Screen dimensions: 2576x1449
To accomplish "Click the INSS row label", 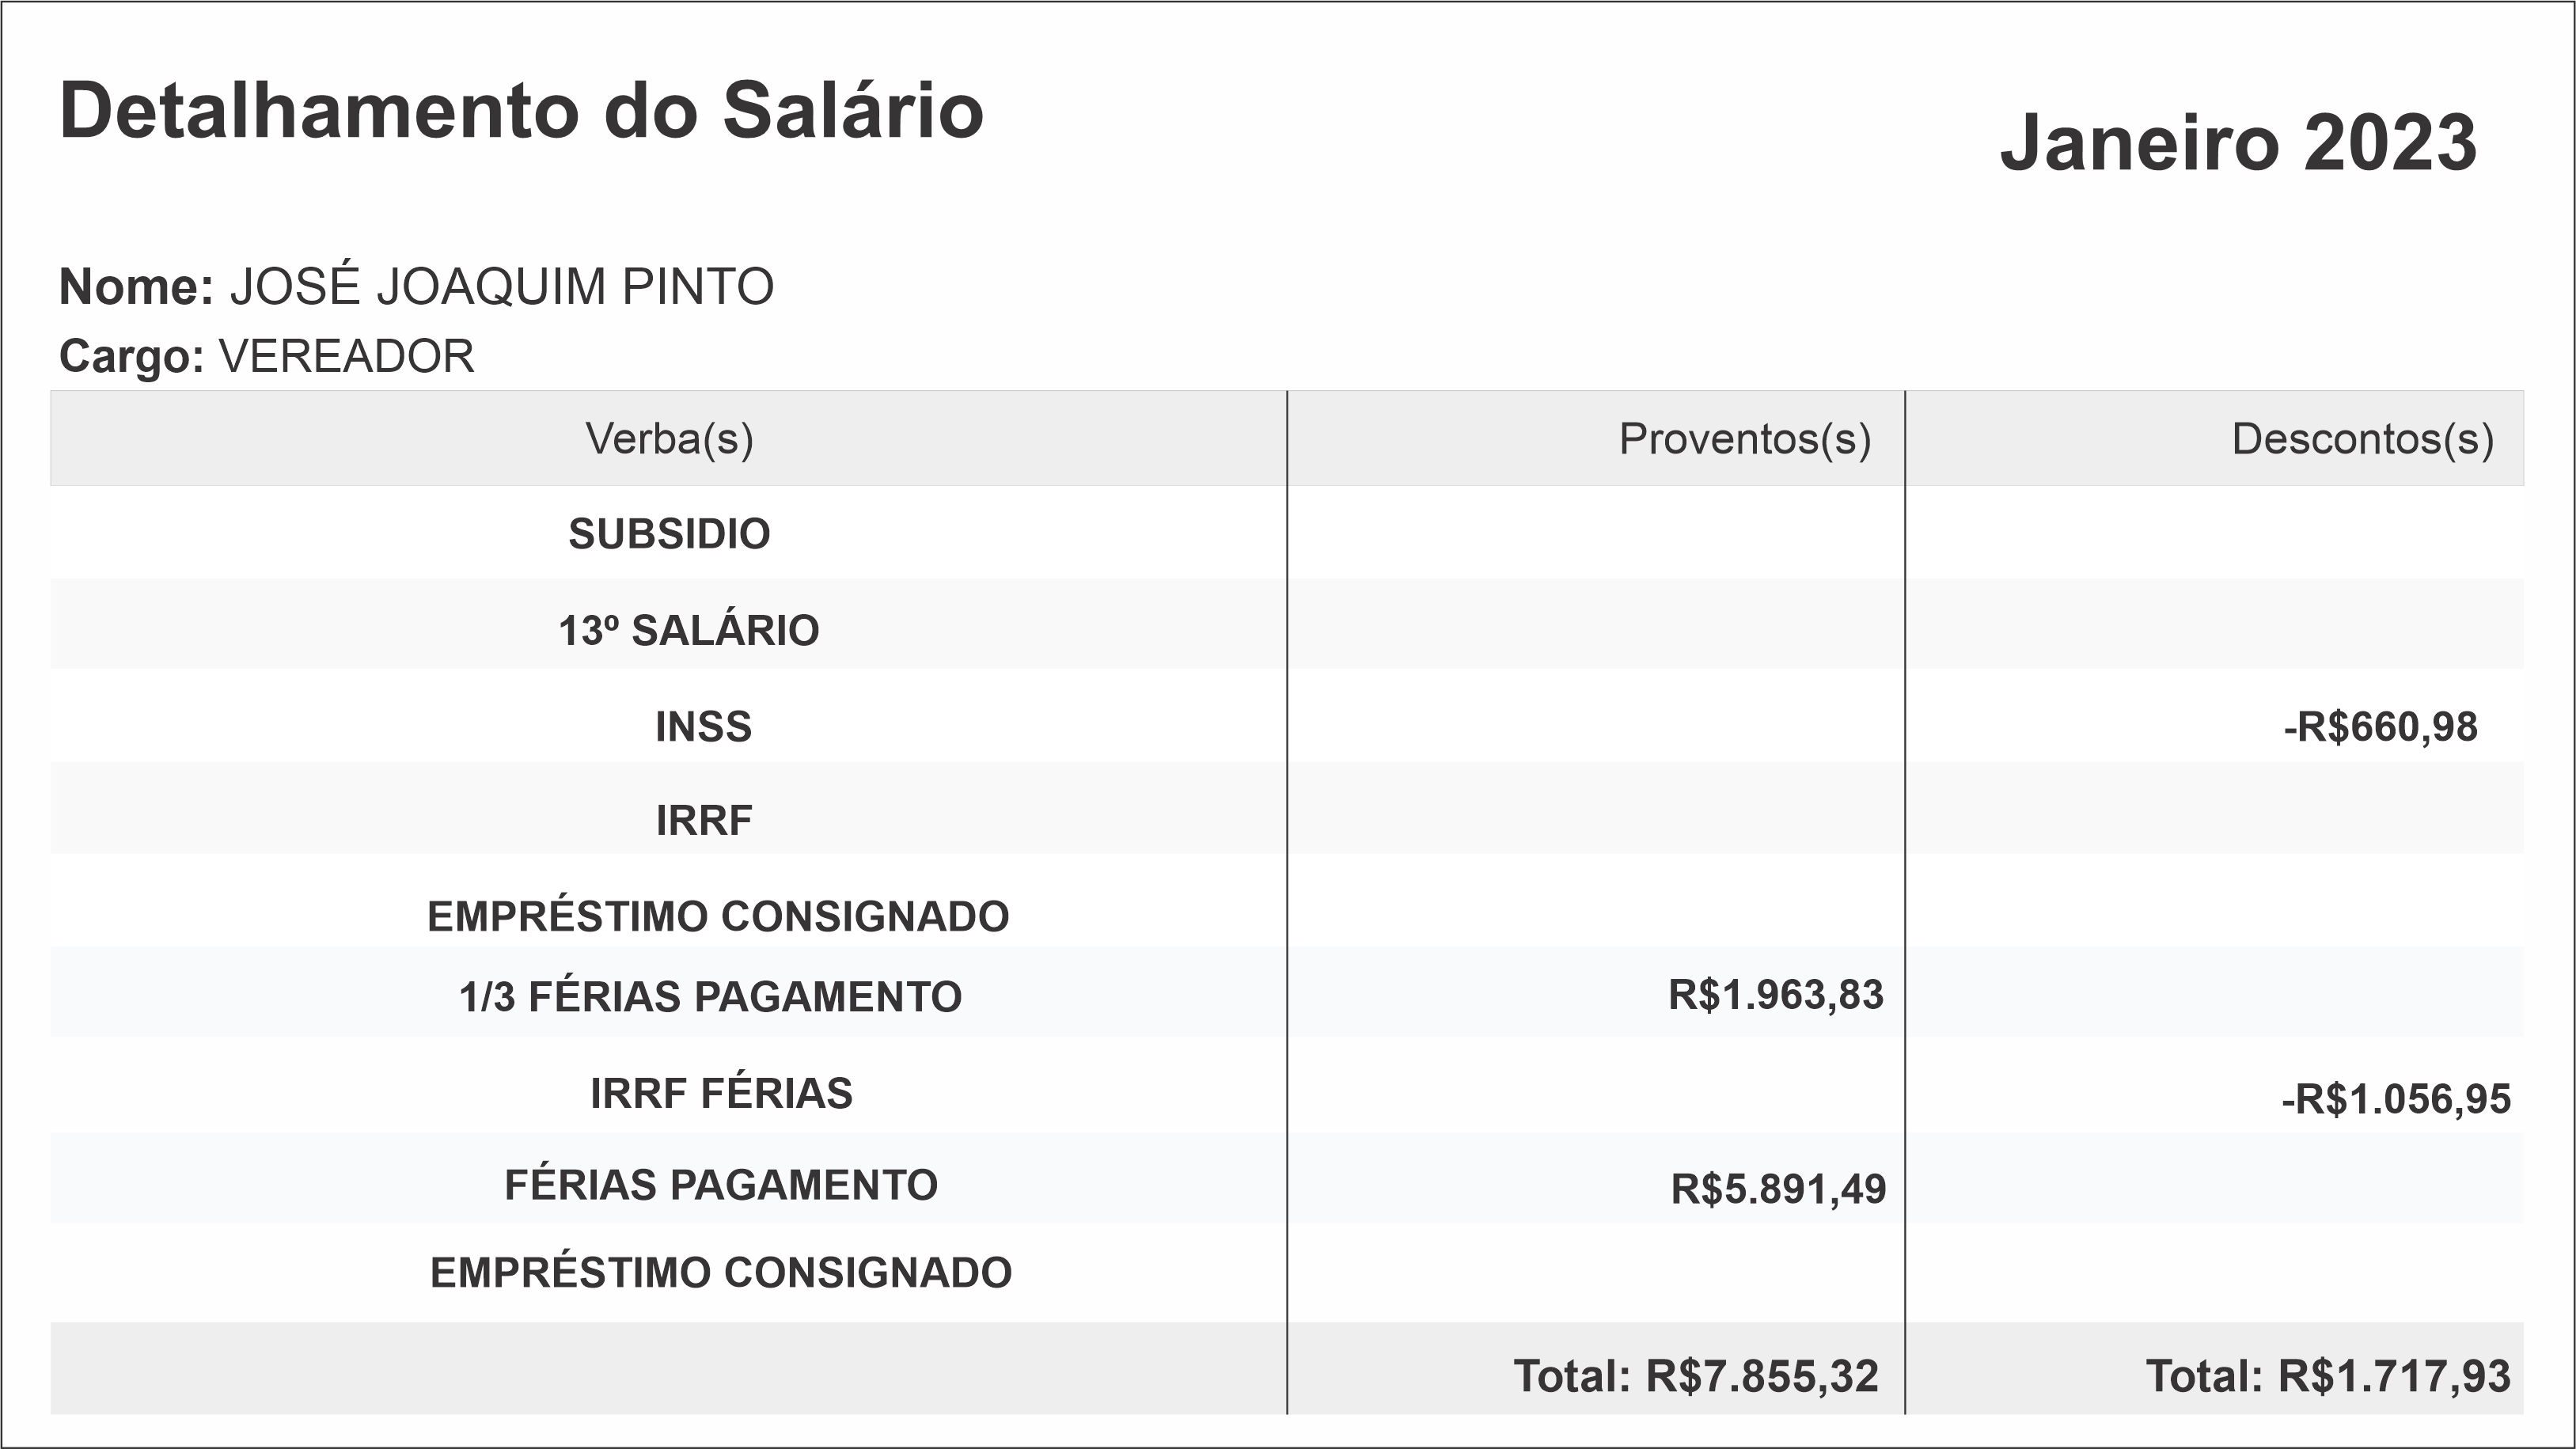I will pos(703,727).
